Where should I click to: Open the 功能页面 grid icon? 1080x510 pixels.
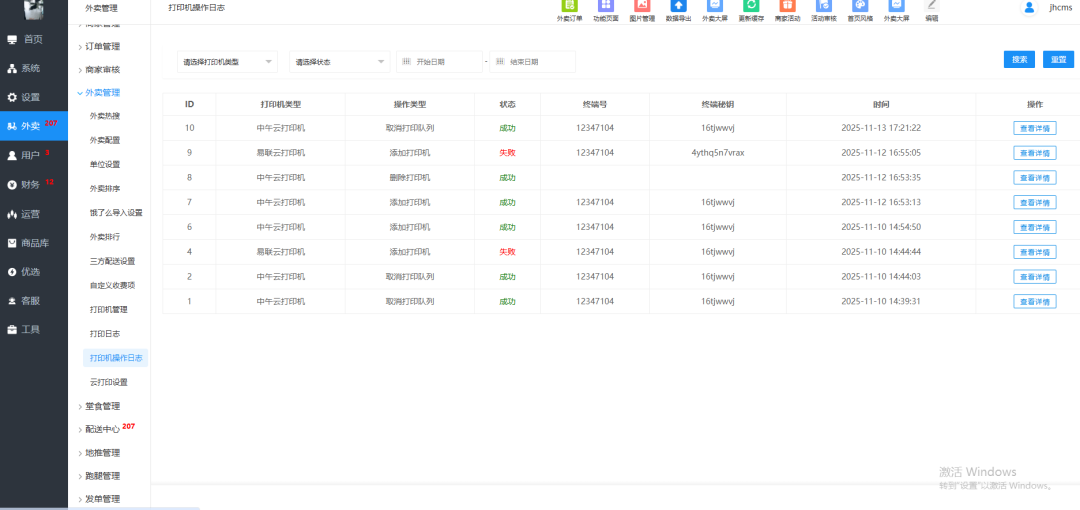[605, 8]
